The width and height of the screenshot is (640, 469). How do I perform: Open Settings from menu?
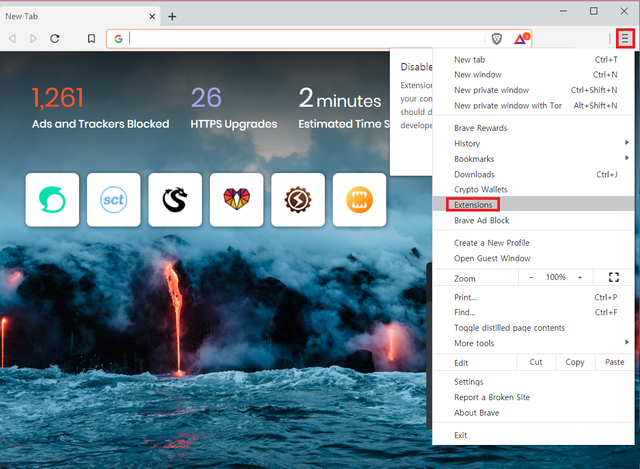533,382
